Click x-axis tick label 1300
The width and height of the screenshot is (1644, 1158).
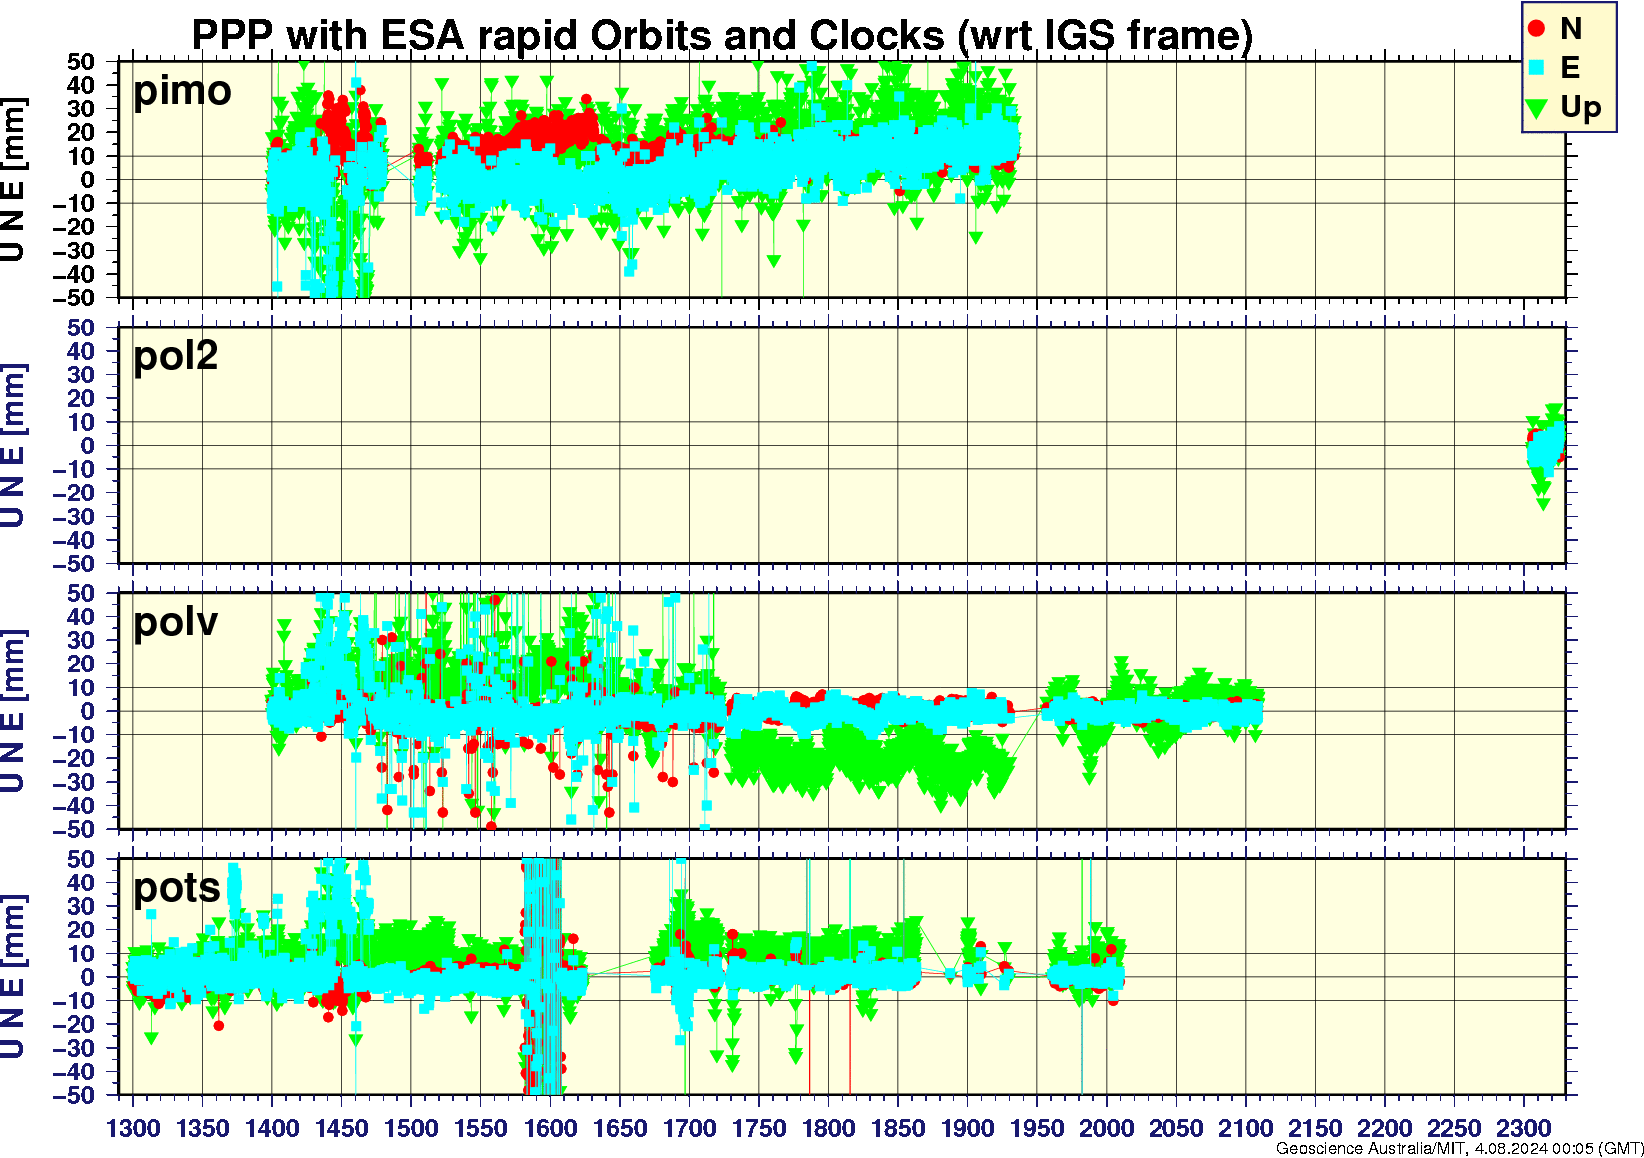click(133, 1128)
